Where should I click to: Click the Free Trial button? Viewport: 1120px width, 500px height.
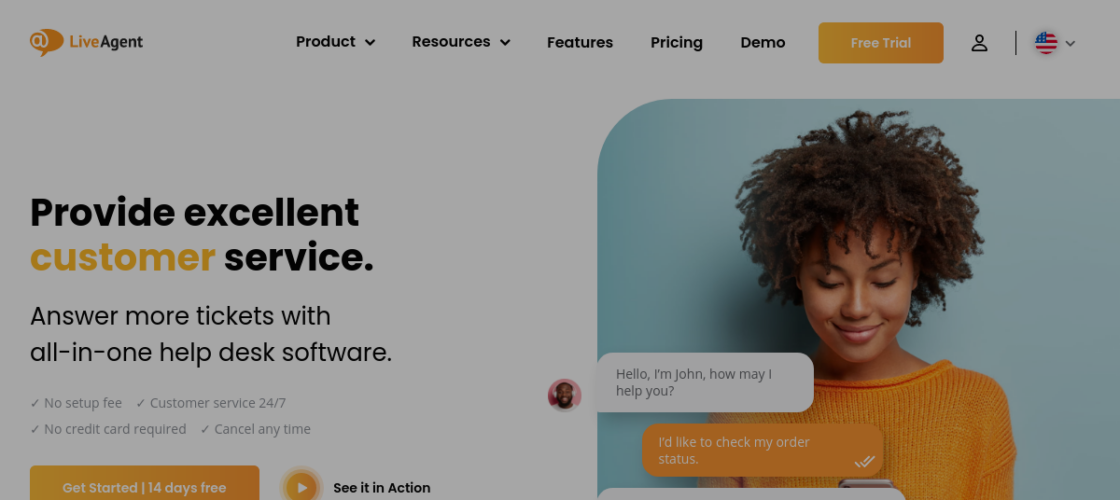point(880,43)
